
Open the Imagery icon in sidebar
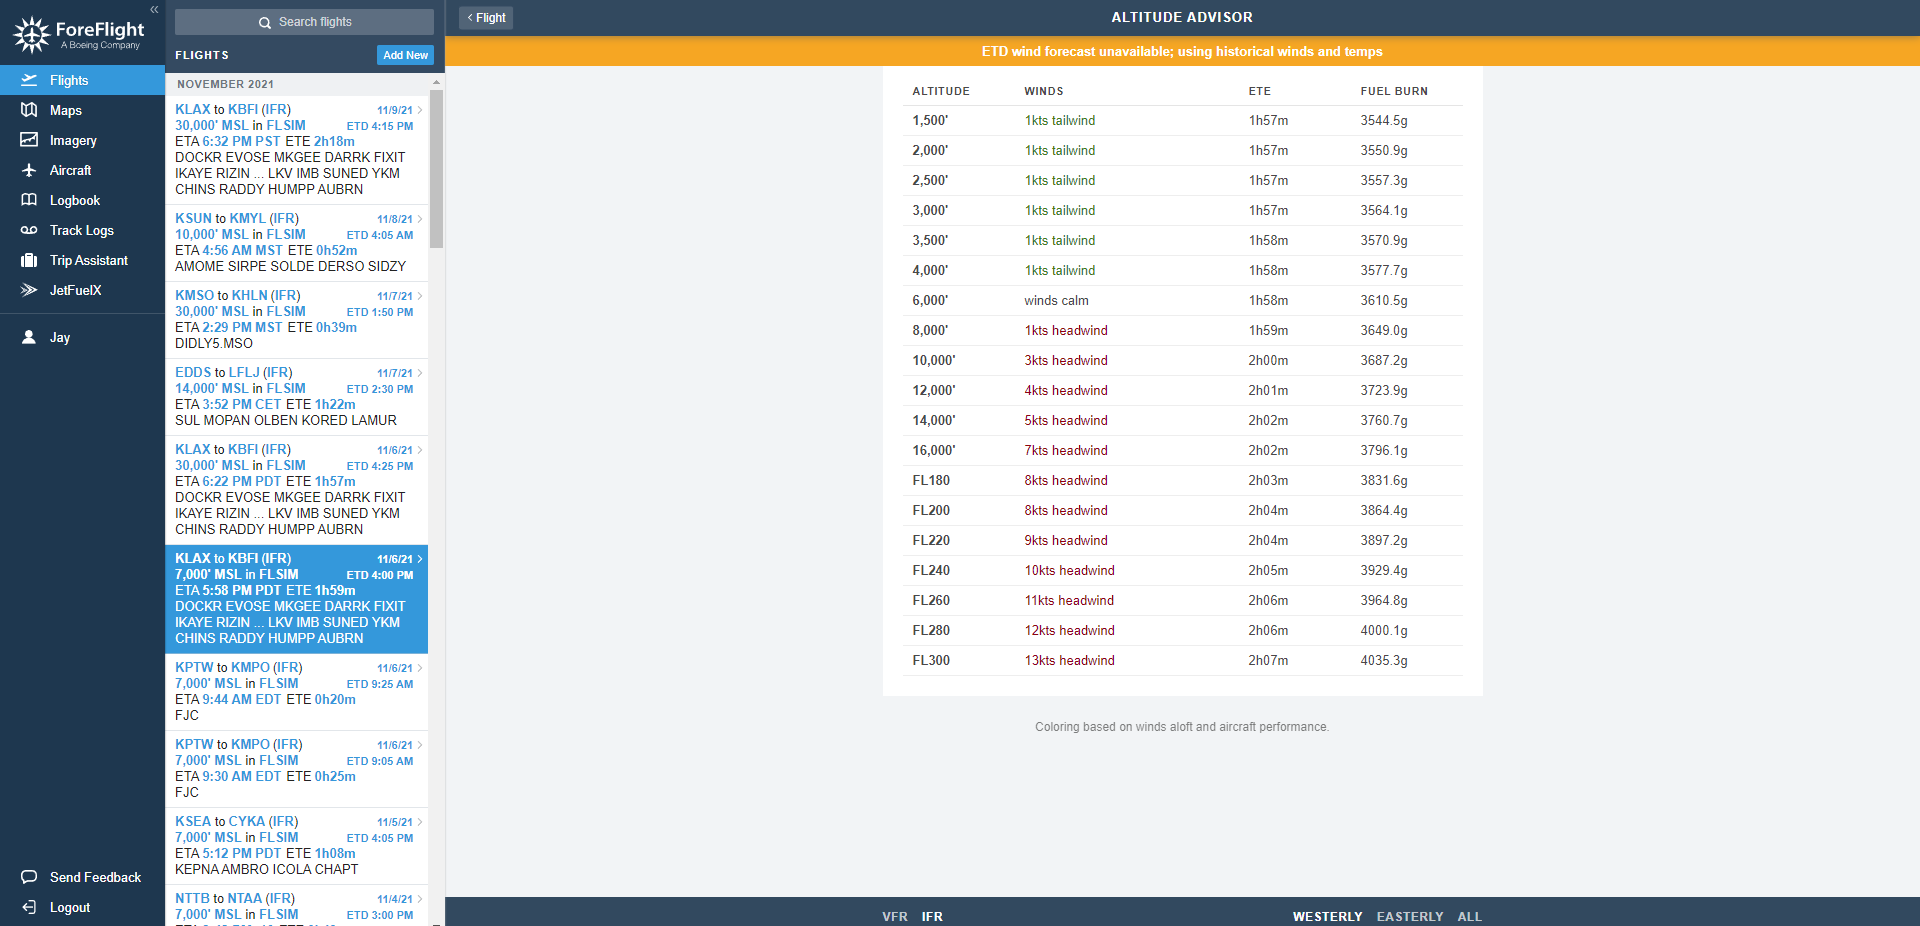(x=29, y=140)
